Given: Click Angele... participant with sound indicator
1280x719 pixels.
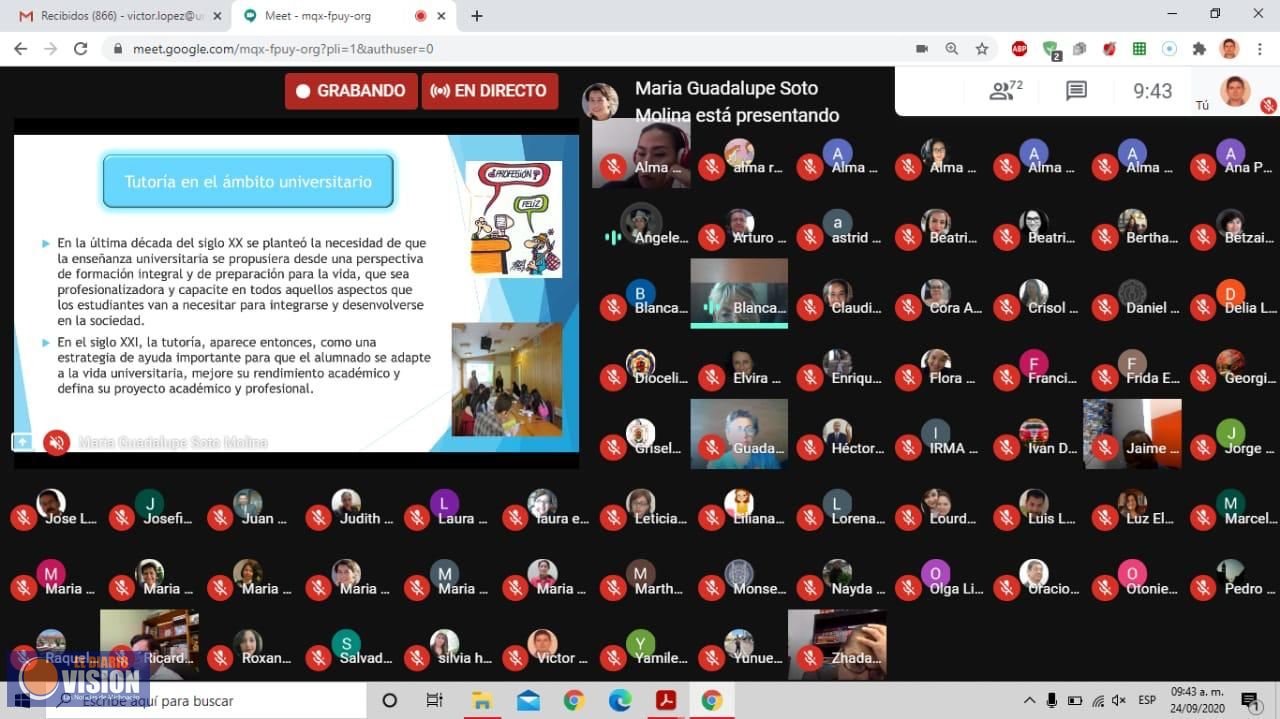Looking at the screenshot, I should pyautogui.click(x=641, y=224).
